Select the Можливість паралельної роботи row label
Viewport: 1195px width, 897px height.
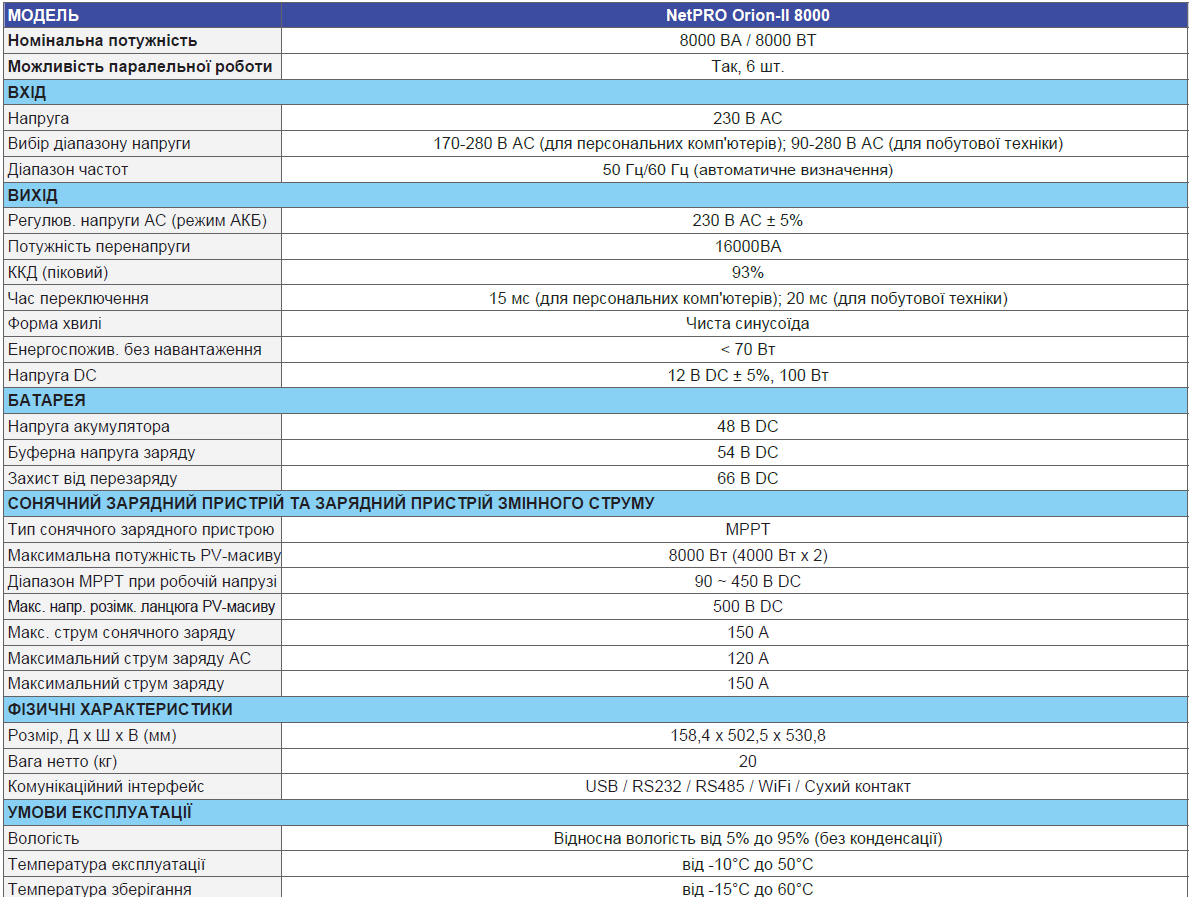[139, 67]
